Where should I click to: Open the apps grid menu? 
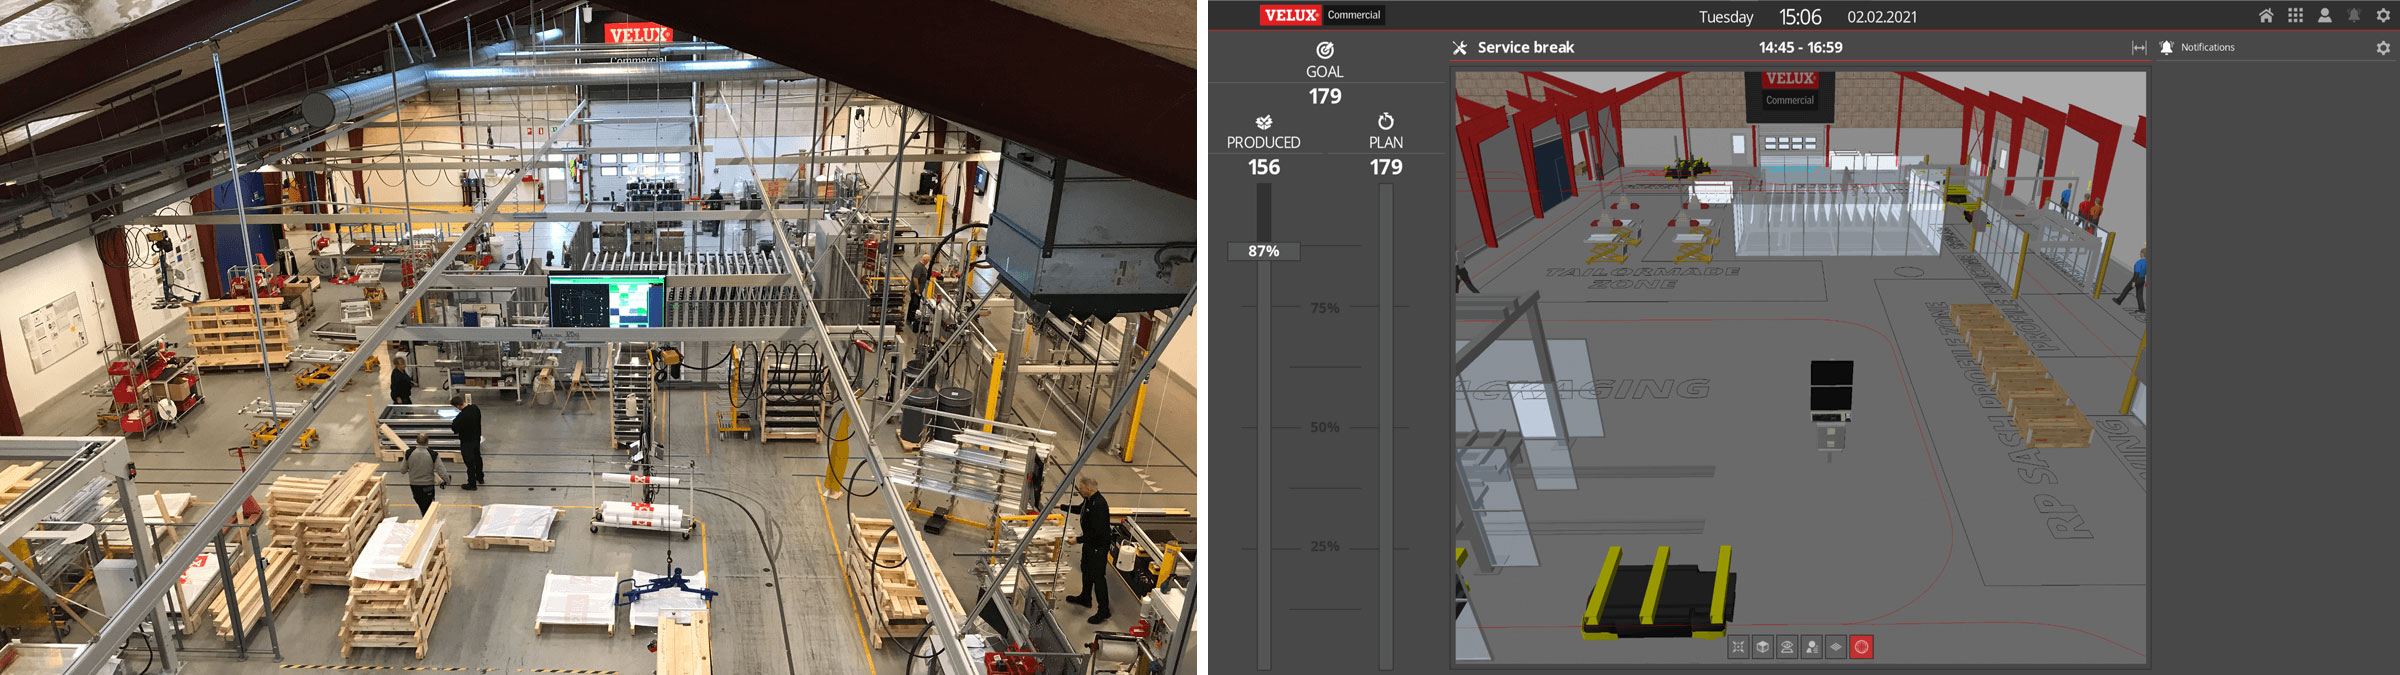pos(2296,16)
